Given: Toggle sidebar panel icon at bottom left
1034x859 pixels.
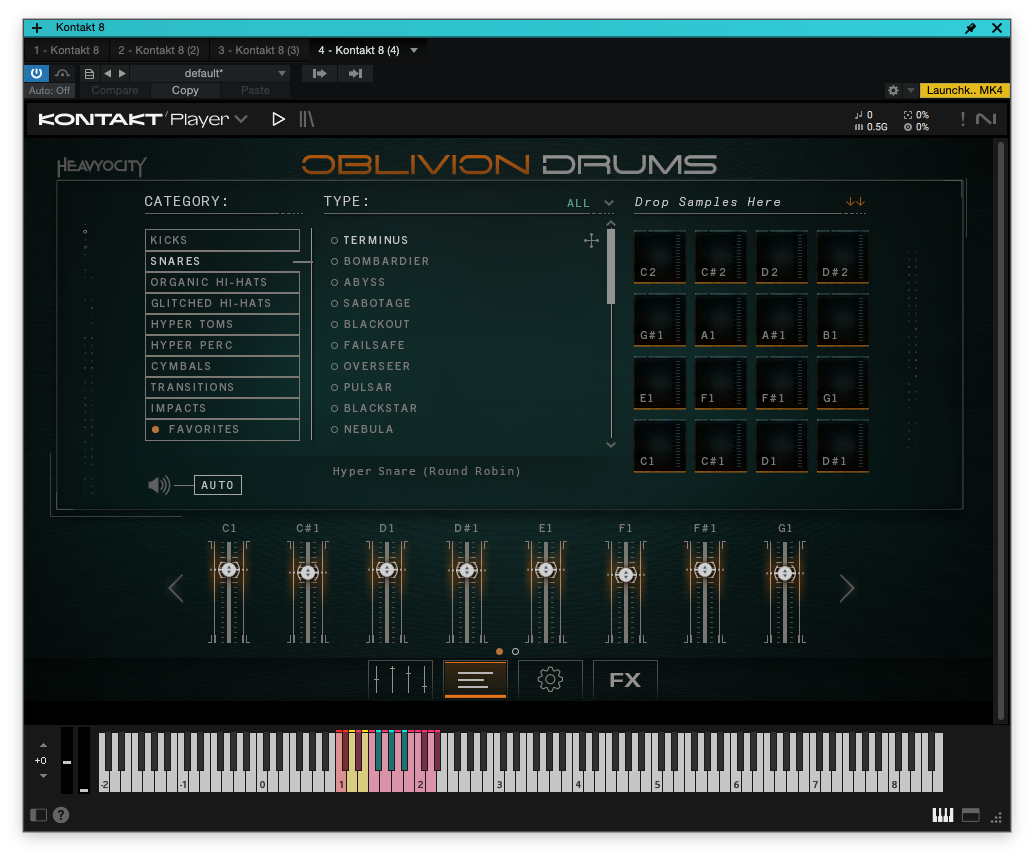Looking at the screenshot, I should [39, 815].
